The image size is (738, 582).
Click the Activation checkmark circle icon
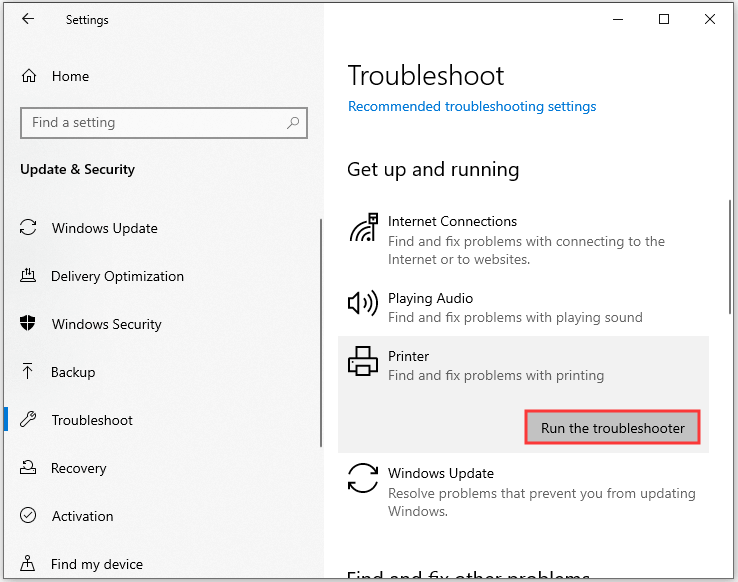tap(28, 515)
